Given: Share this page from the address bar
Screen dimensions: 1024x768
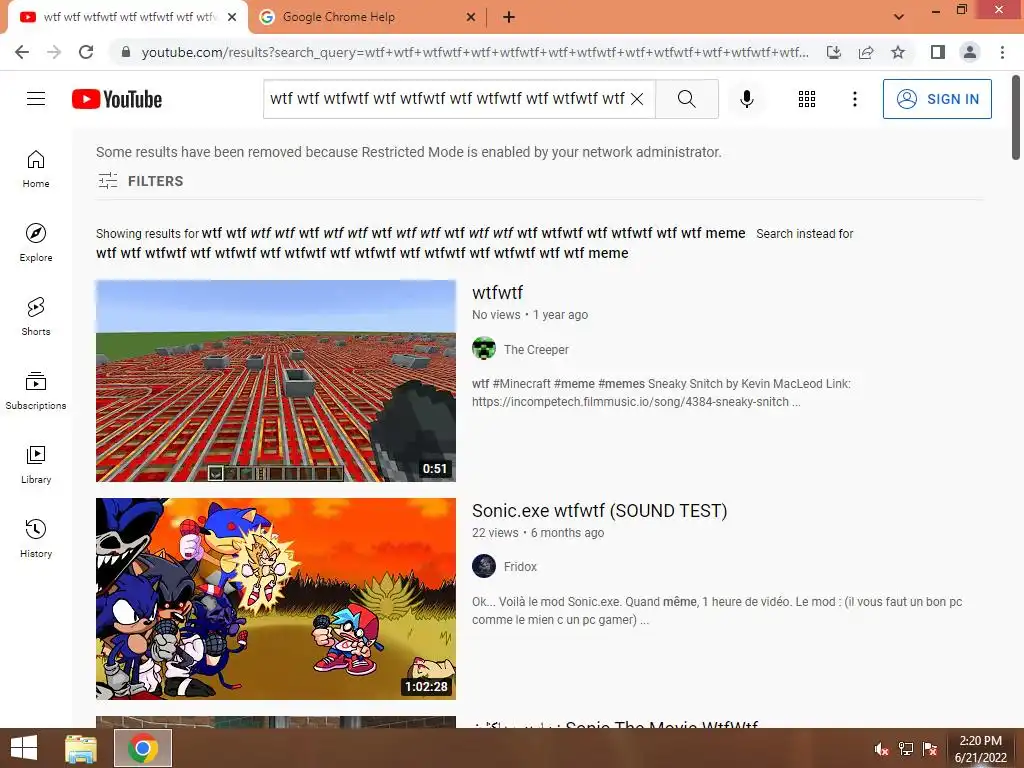Looking at the screenshot, I should click(866, 52).
